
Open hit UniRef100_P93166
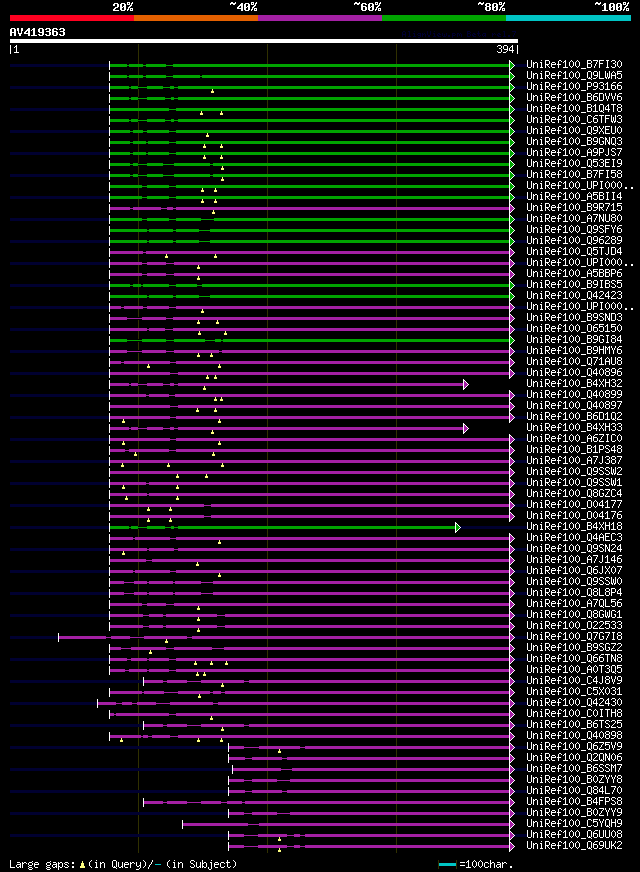pos(574,87)
